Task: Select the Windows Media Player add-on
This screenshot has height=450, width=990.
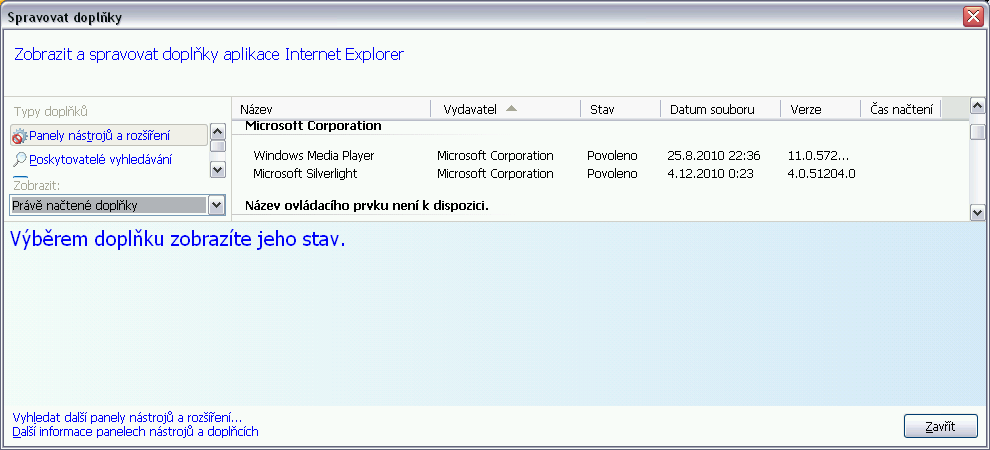Action: (x=314, y=156)
